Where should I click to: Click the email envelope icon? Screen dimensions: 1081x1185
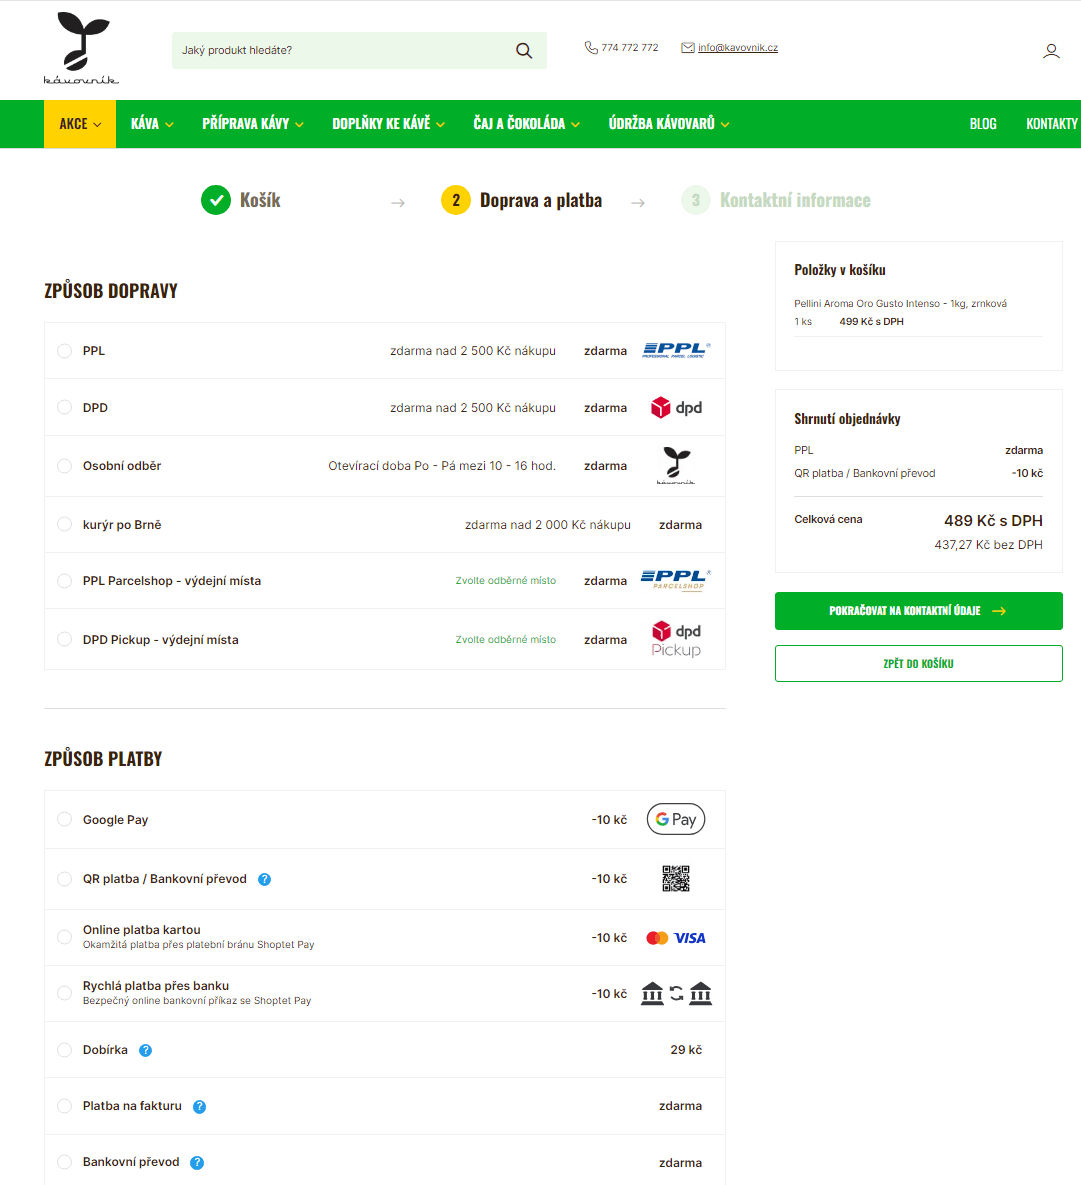(688, 48)
